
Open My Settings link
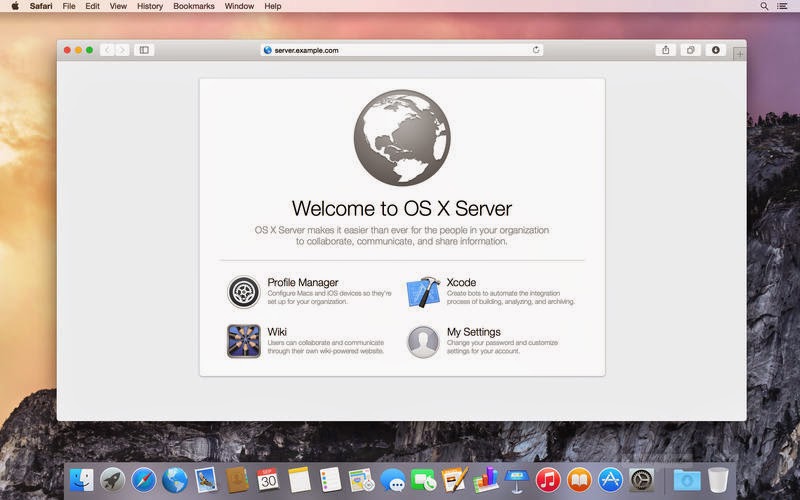pos(473,332)
